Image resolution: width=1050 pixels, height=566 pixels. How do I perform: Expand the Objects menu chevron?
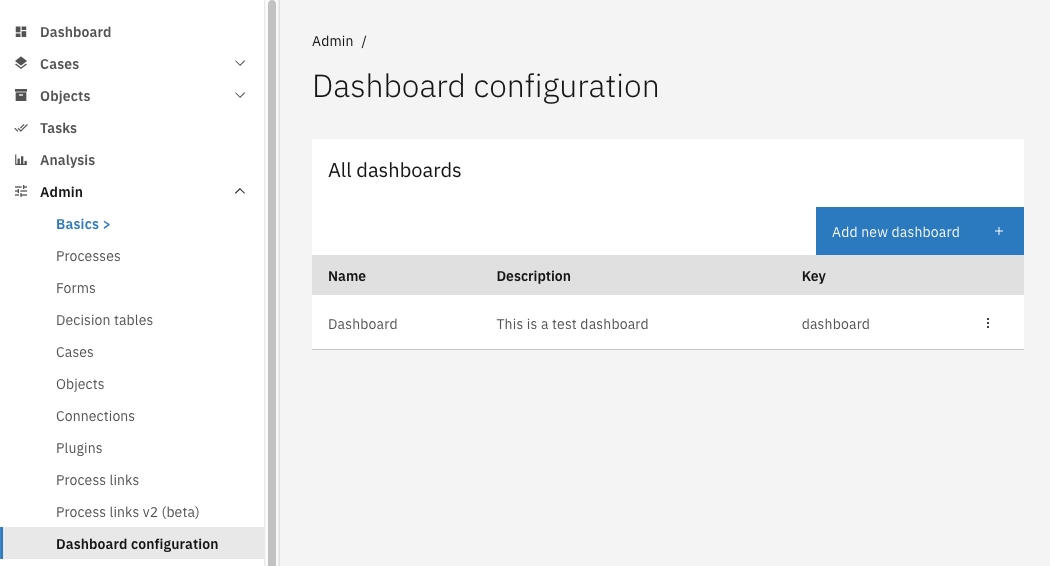tap(240, 96)
